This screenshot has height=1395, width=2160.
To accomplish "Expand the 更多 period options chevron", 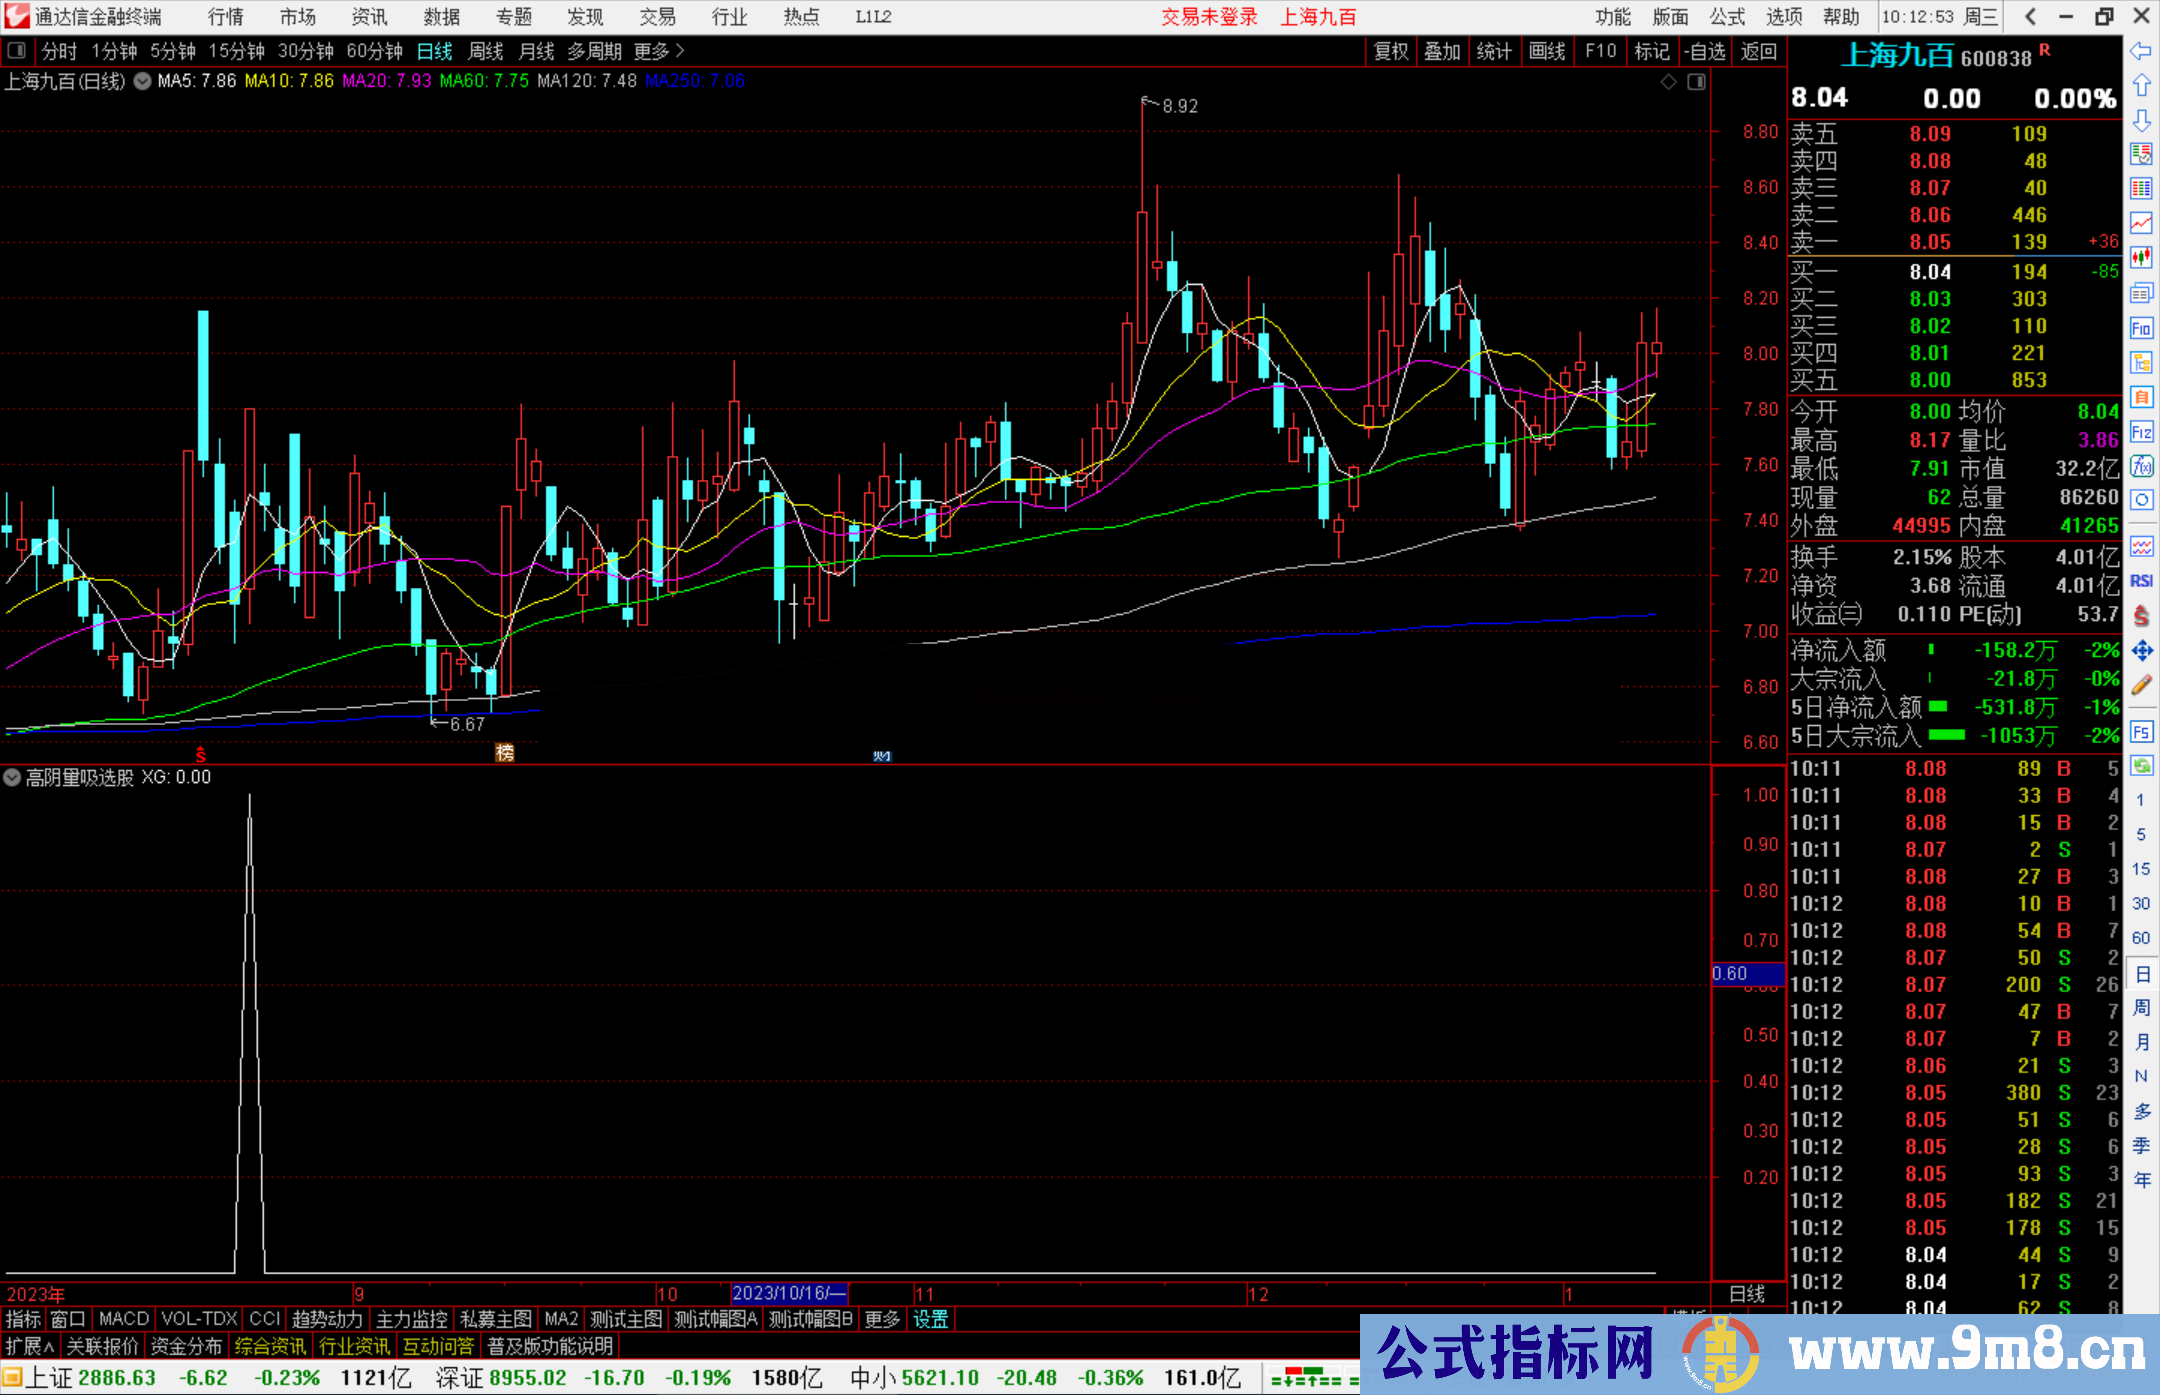I will [x=680, y=51].
